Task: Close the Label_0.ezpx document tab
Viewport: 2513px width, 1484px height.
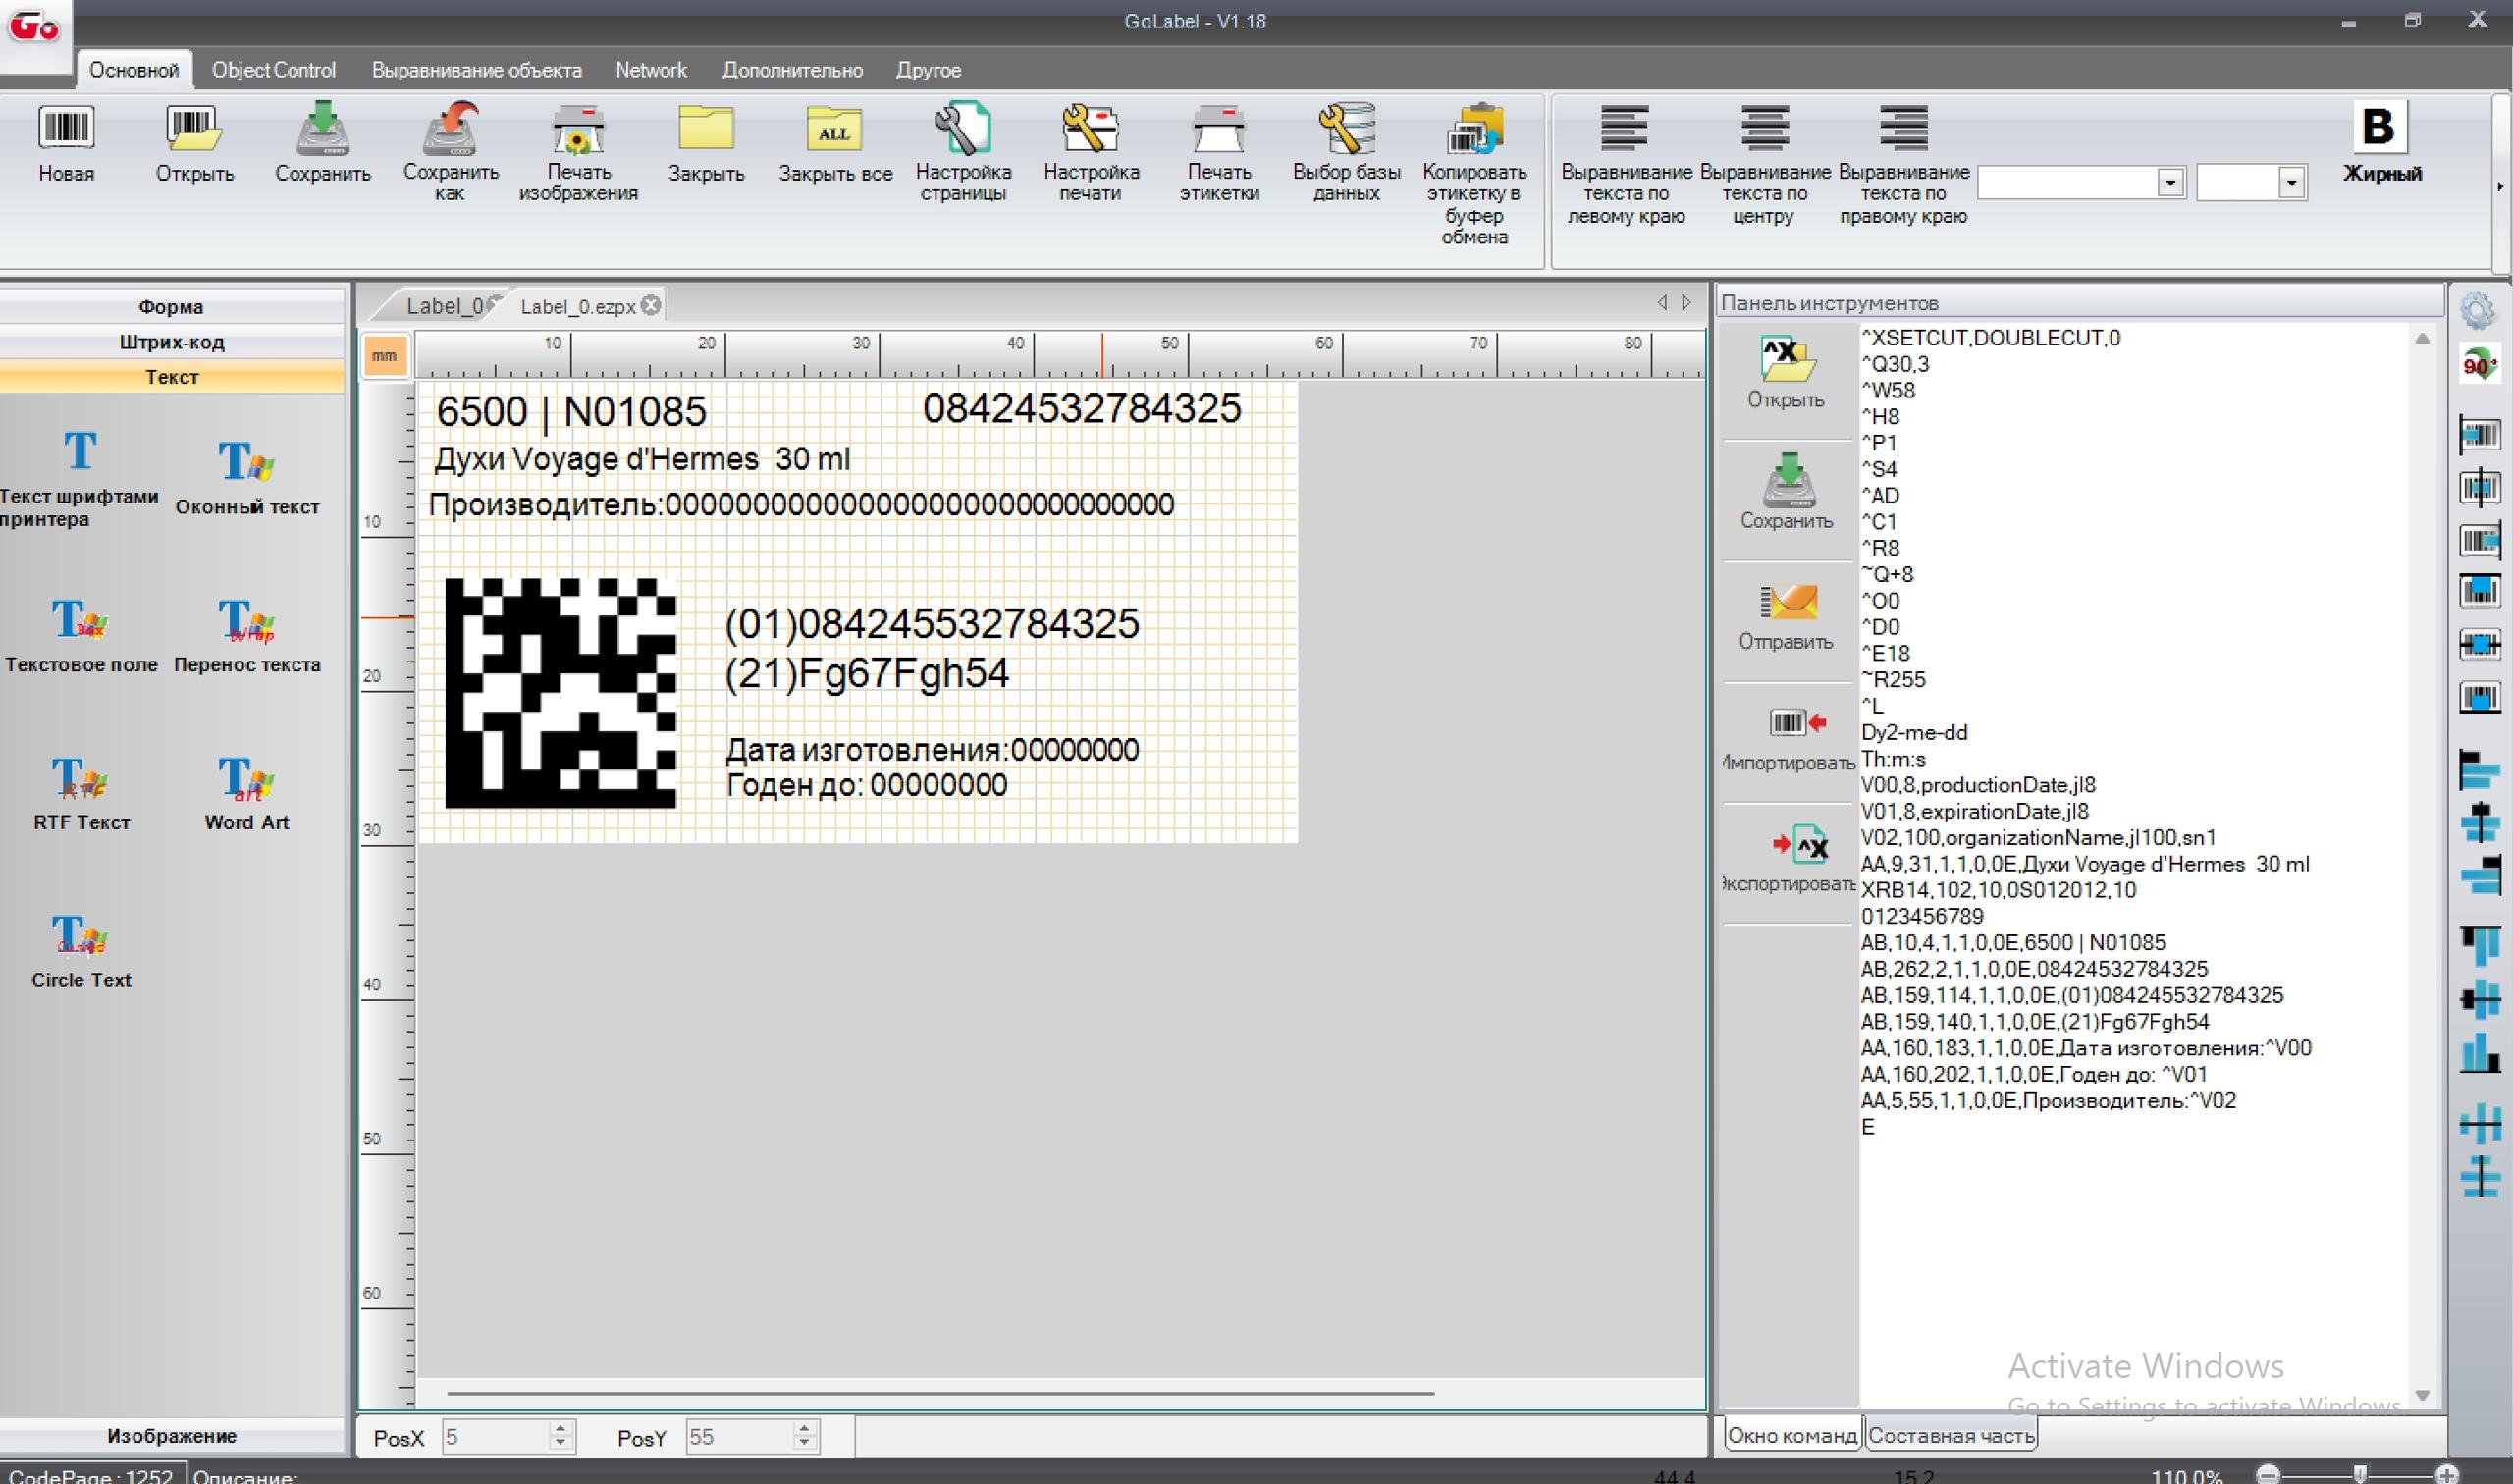Action: tap(651, 306)
